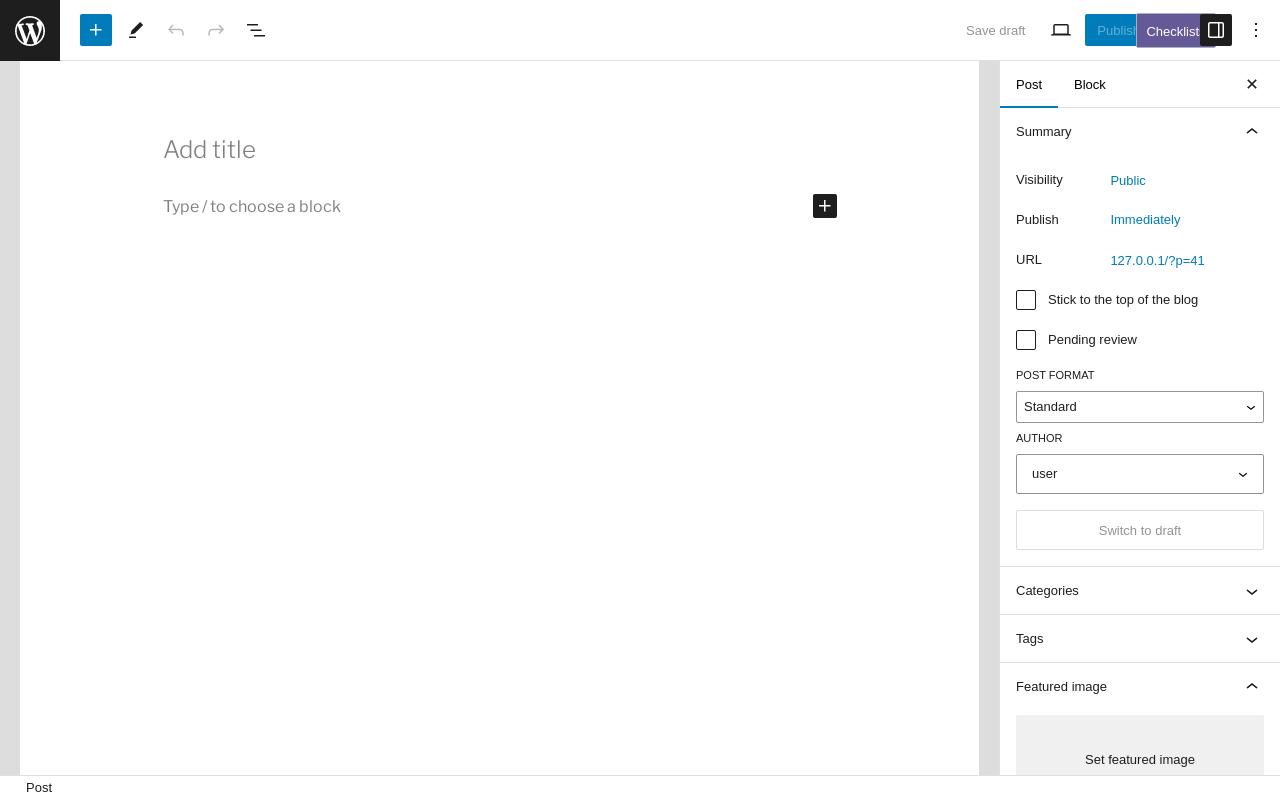1280x800 pixels.
Task: Click the WordPress logo to view posts
Action: tap(30, 30)
